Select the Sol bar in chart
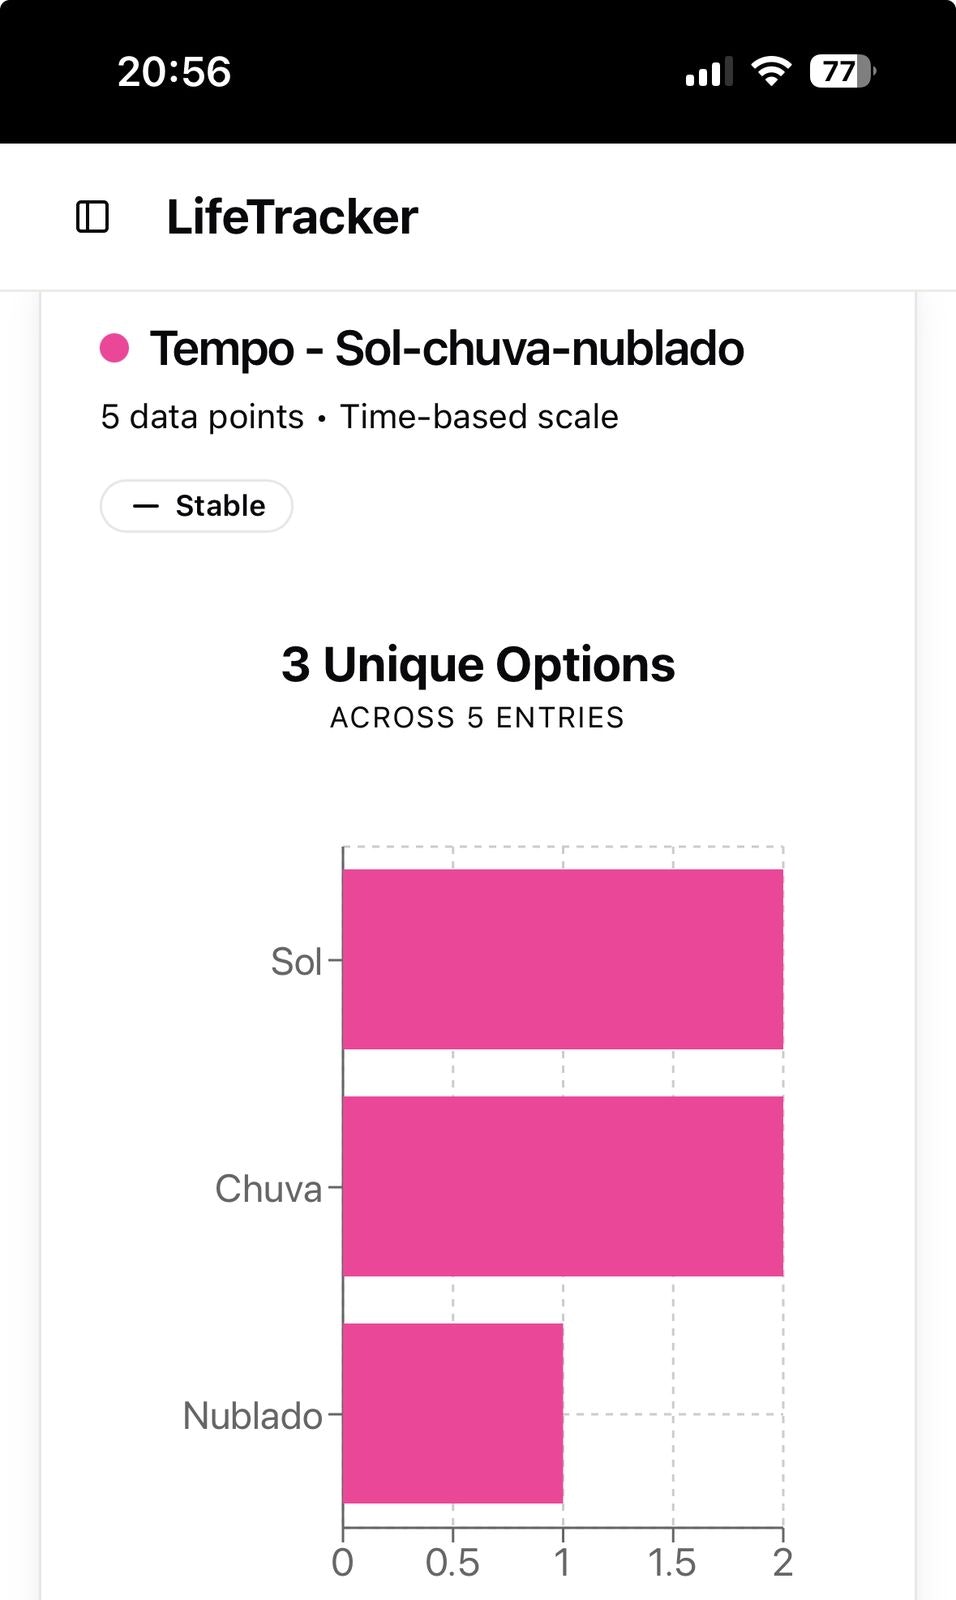Image resolution: width=956 pixels, height=1600 pixels. tap(563, 959)
